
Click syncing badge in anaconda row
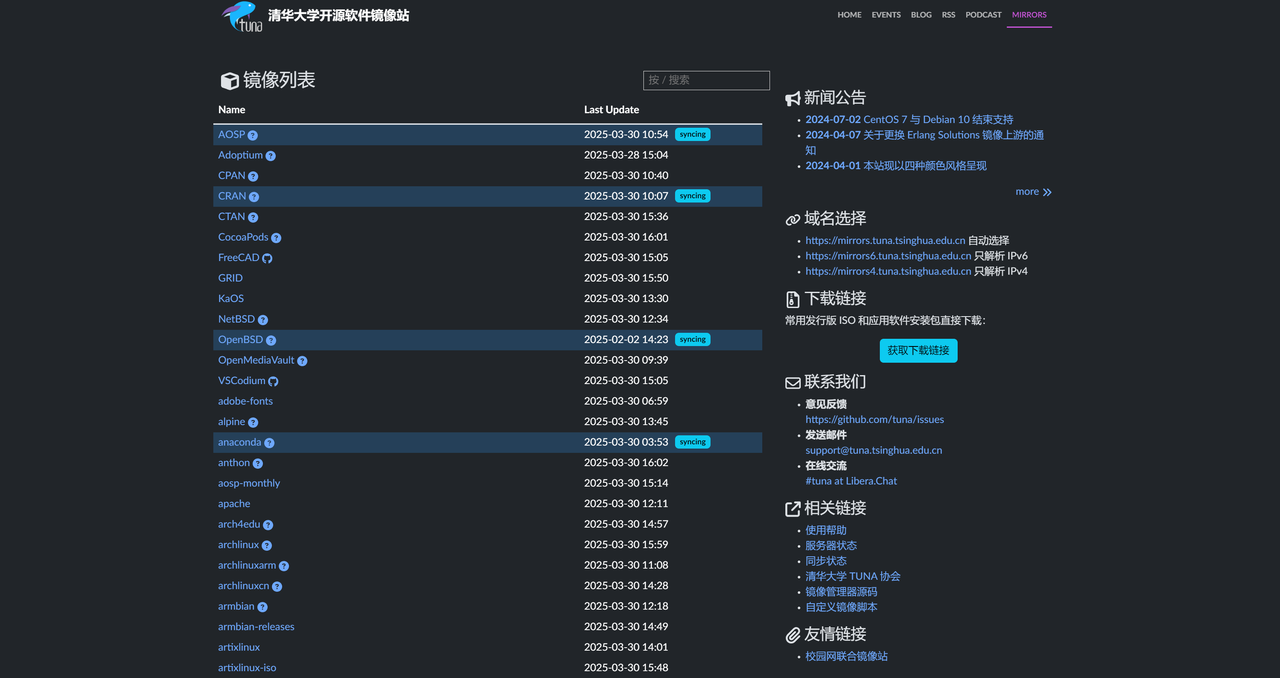(x=692, y=442)
